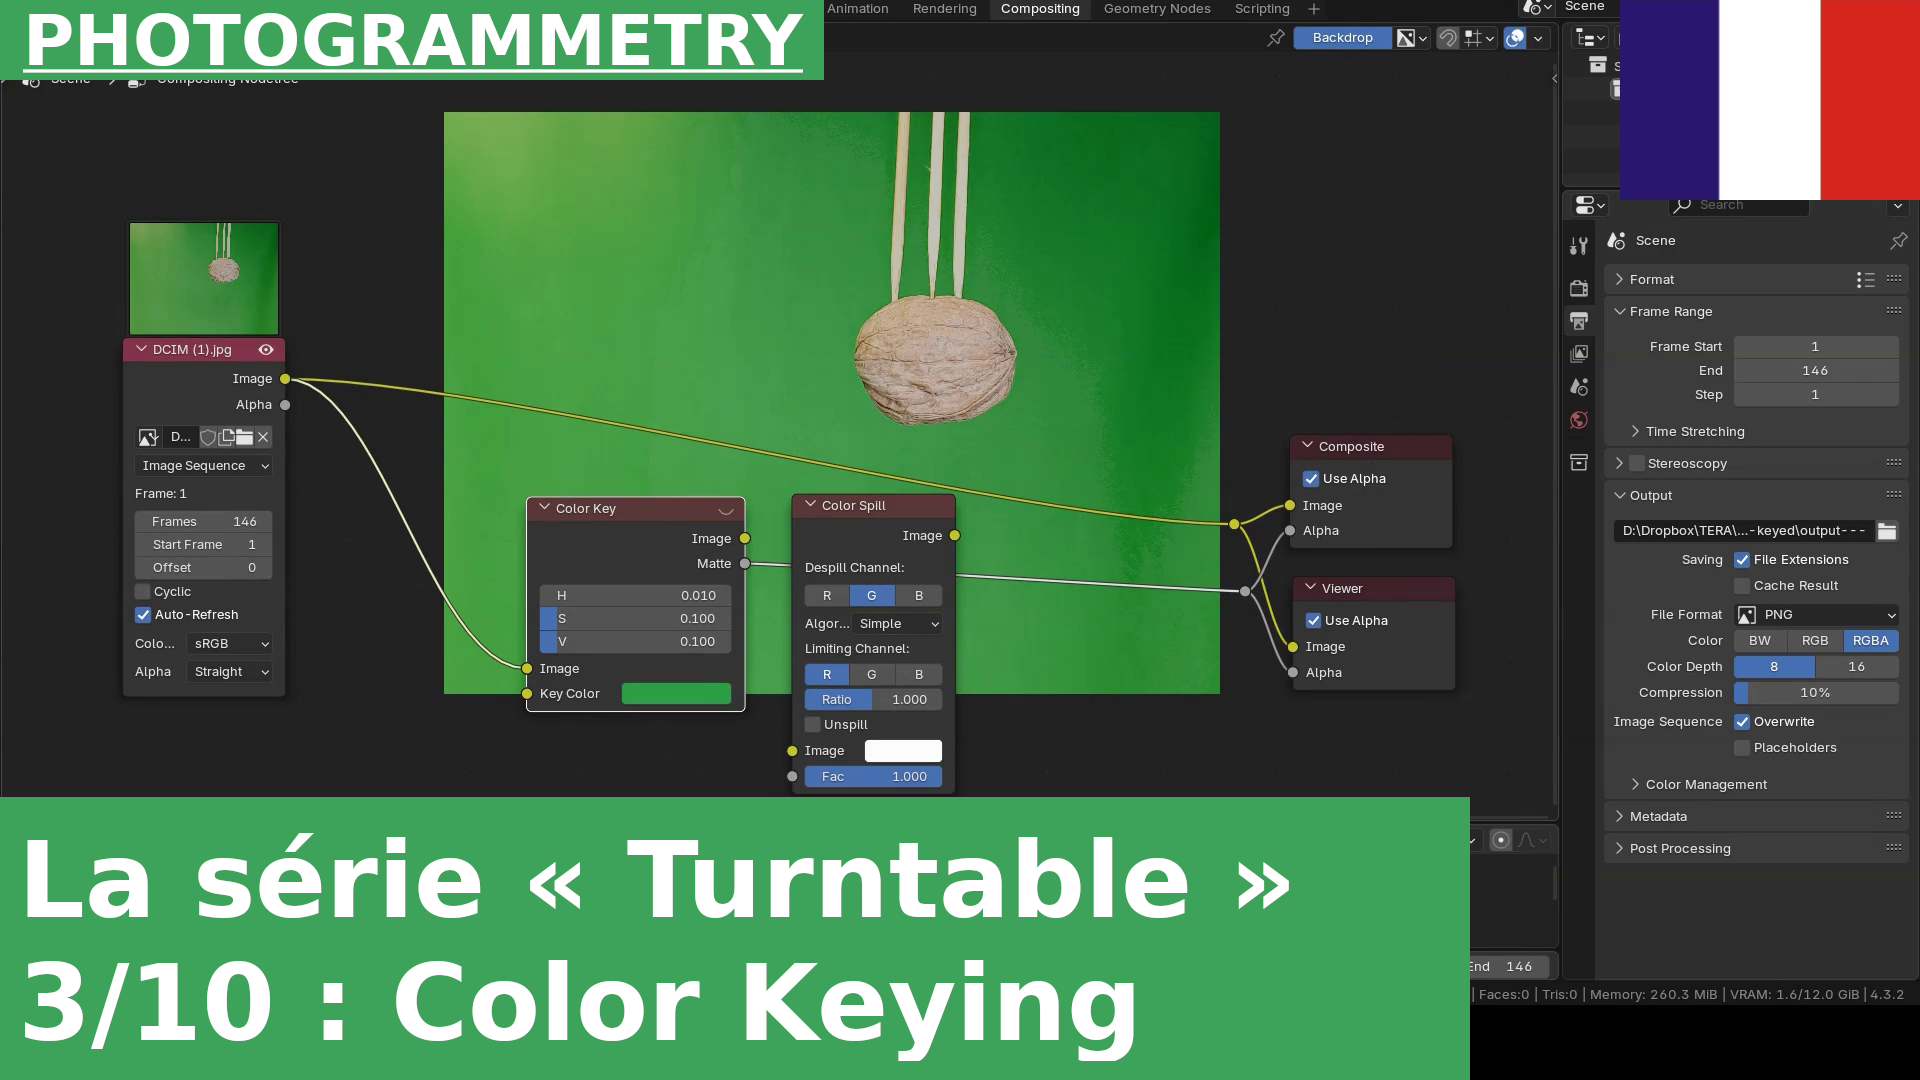Open Format presets list icon
Screen dimensions: 1920x1080
point(1865,280)
